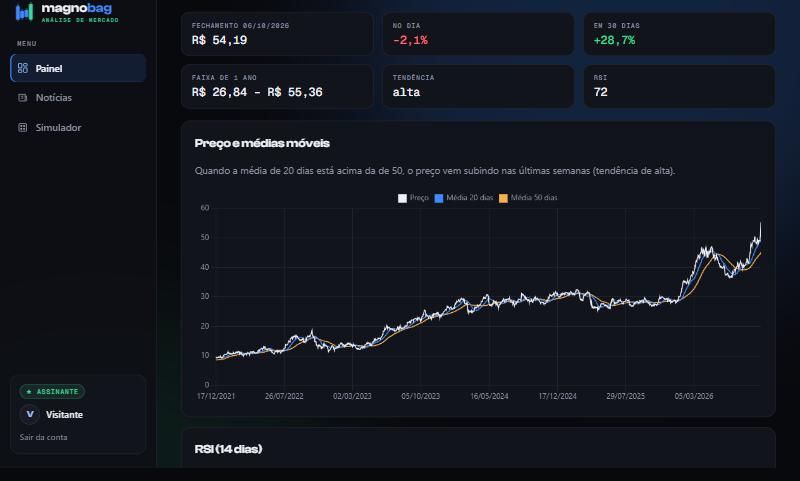Click the price peak at chart's right end
Viewport: 800px width, 481px height.
click(x=760, y=224)
